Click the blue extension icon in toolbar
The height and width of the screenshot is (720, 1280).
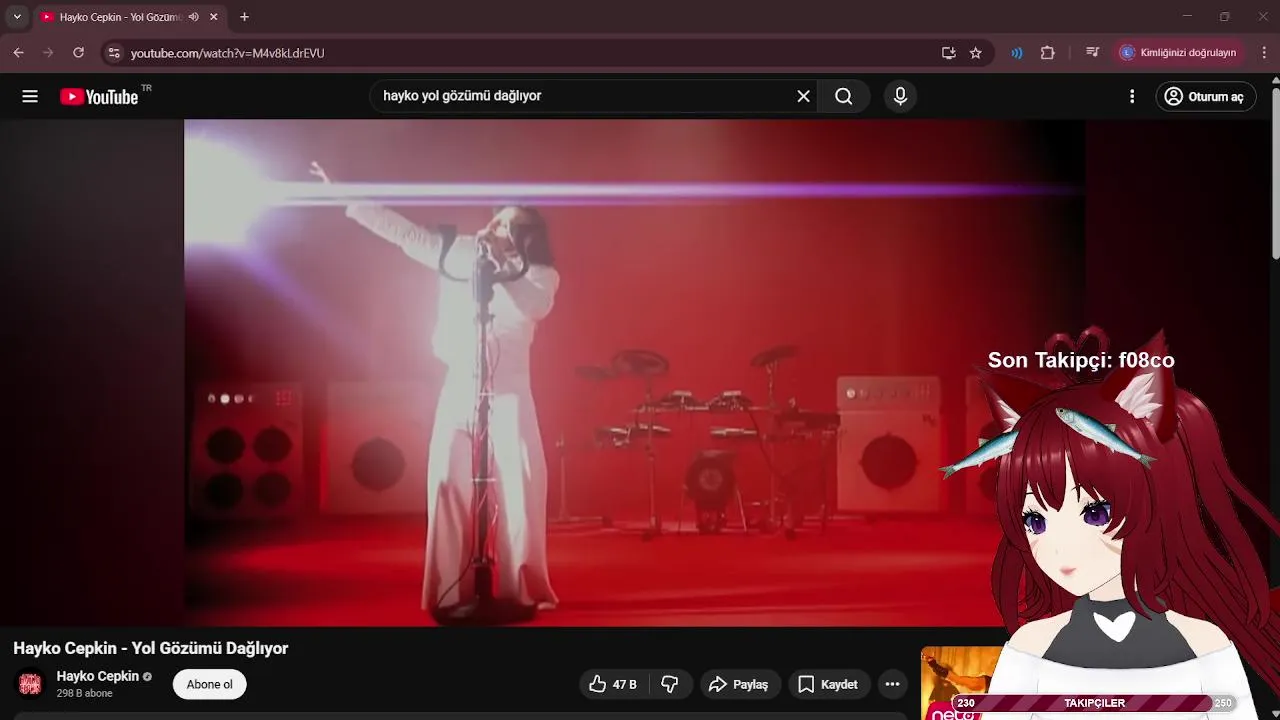[x=1017, y=53]
